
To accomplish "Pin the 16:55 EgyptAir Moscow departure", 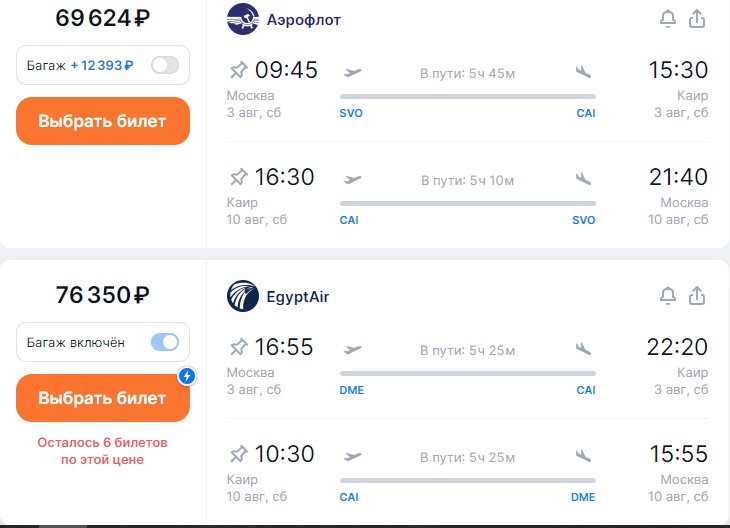I will point(238,347).
